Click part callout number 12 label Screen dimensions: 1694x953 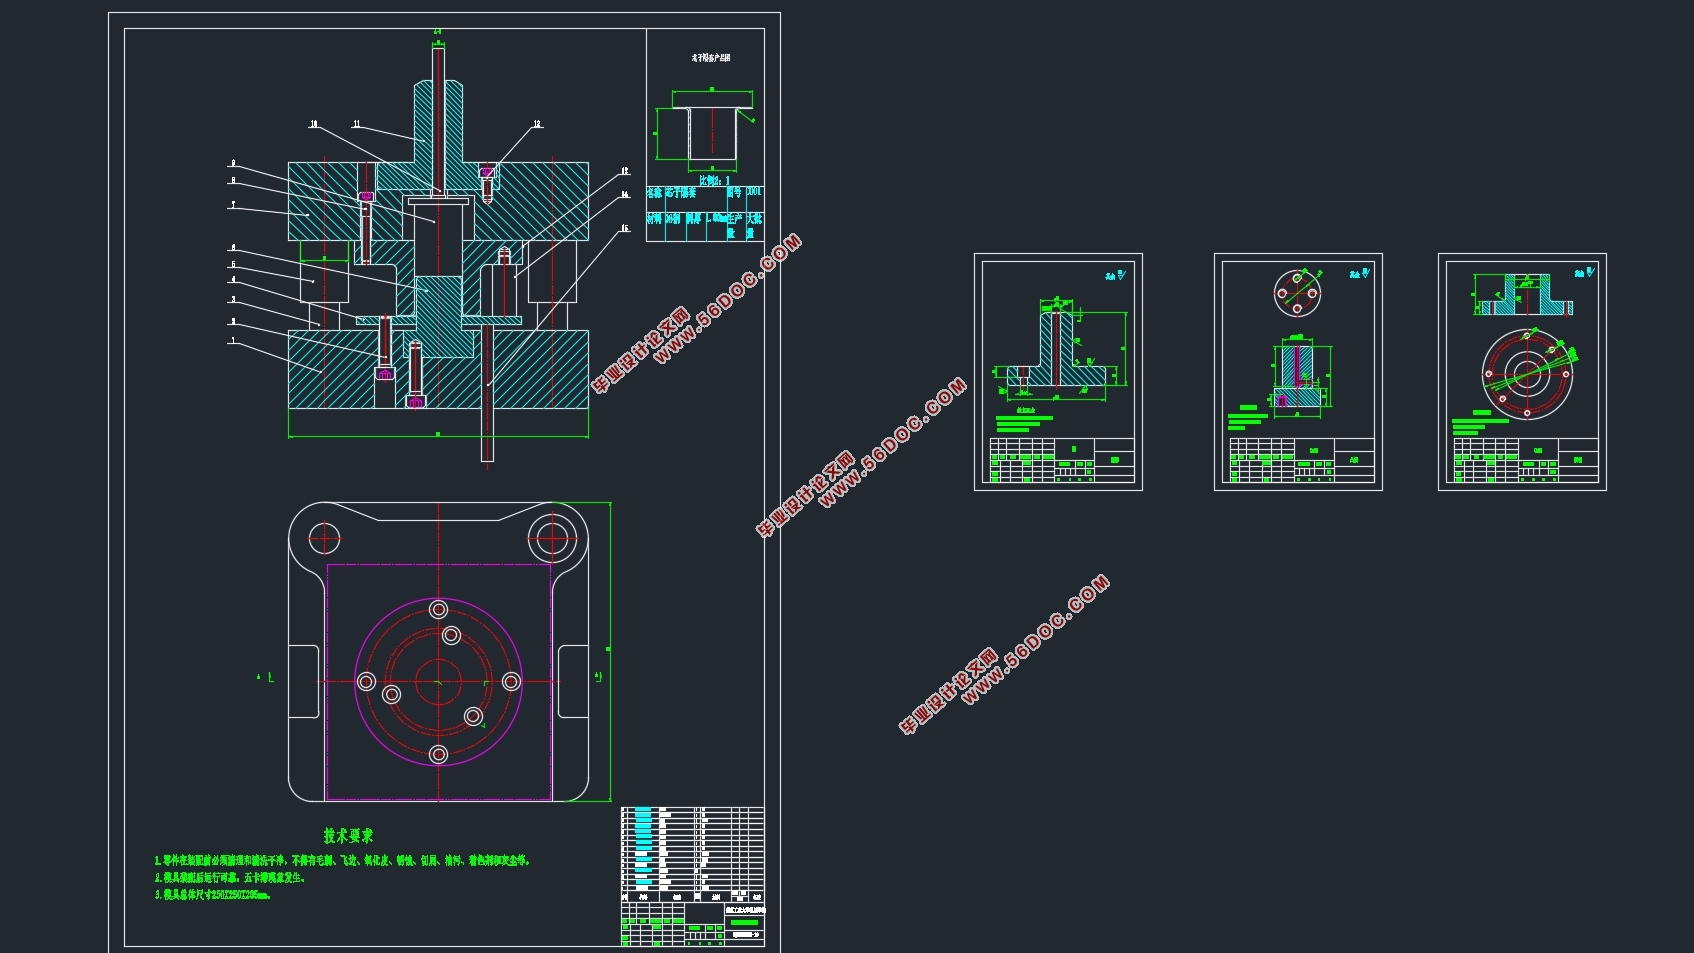[x=537, y=125]
